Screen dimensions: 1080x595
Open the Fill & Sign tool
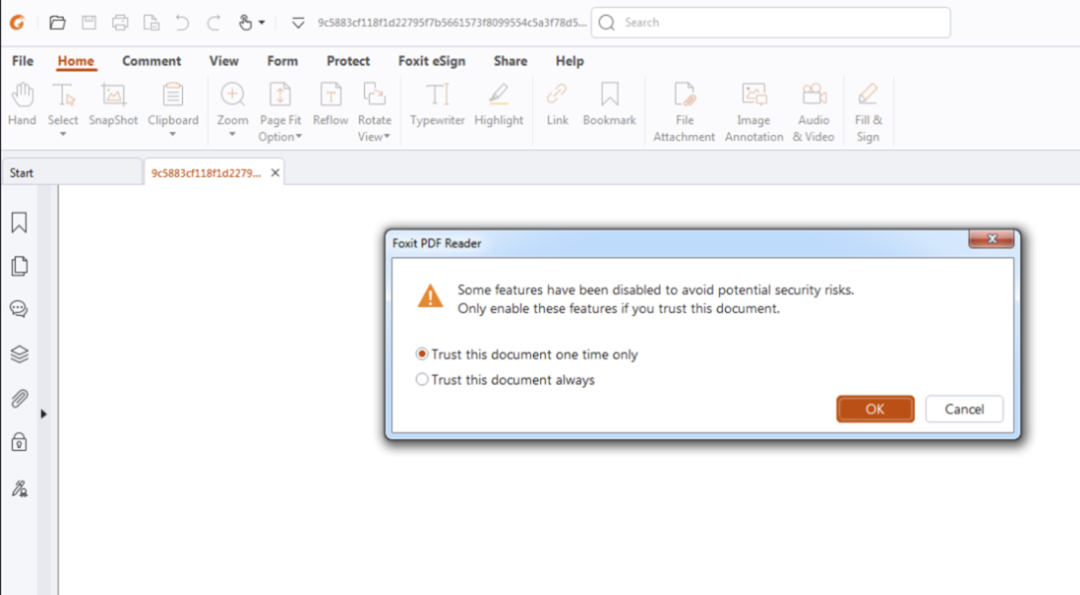pos(868,112)
